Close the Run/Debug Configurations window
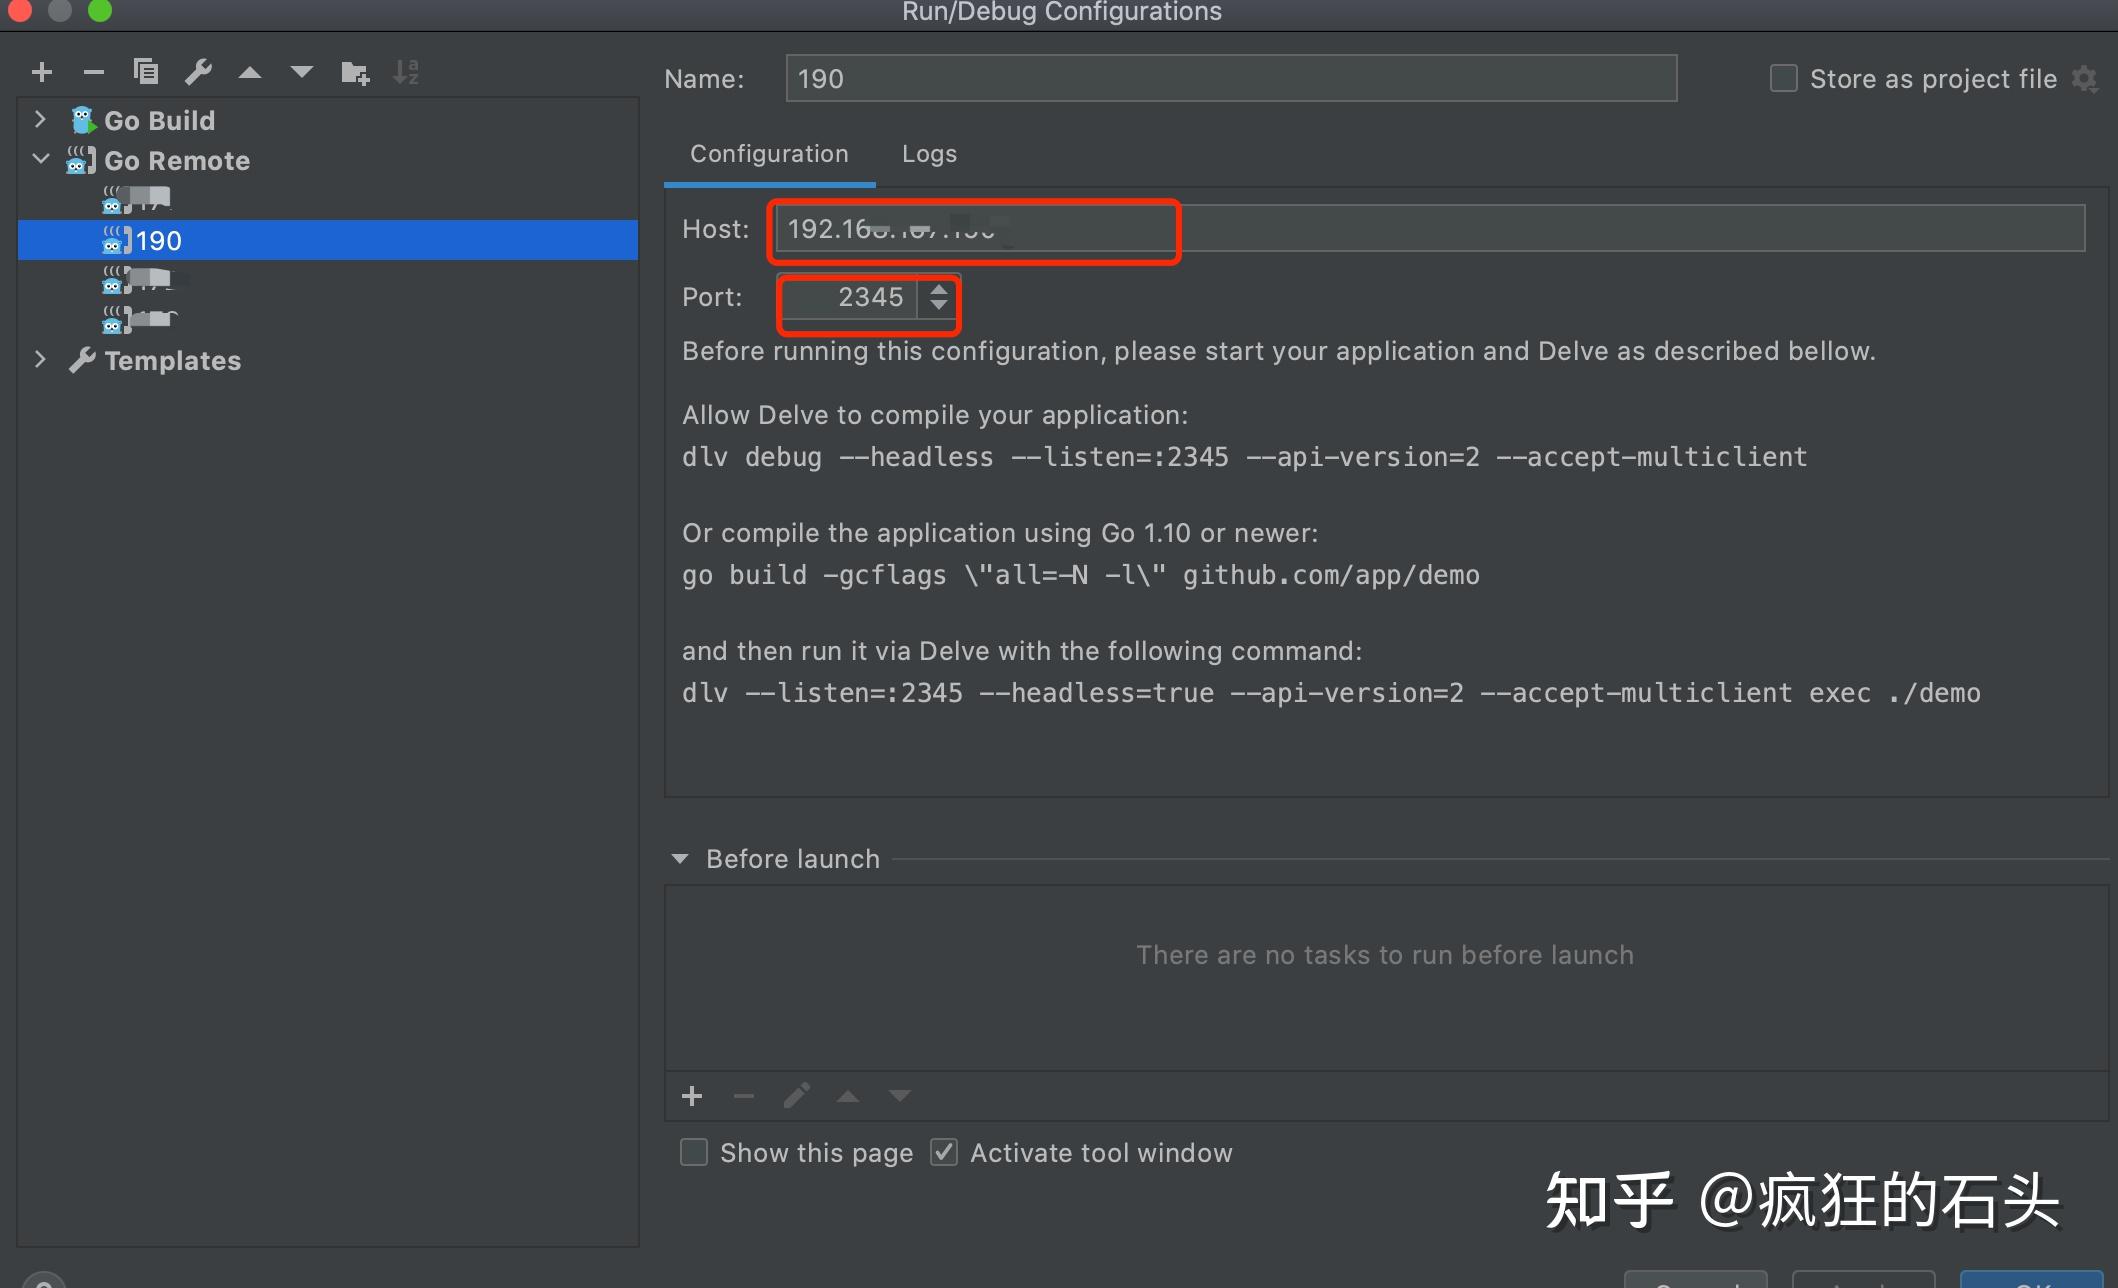Screen dimensions: 2118x1288 pyautogui.click(x=20, y=10)
